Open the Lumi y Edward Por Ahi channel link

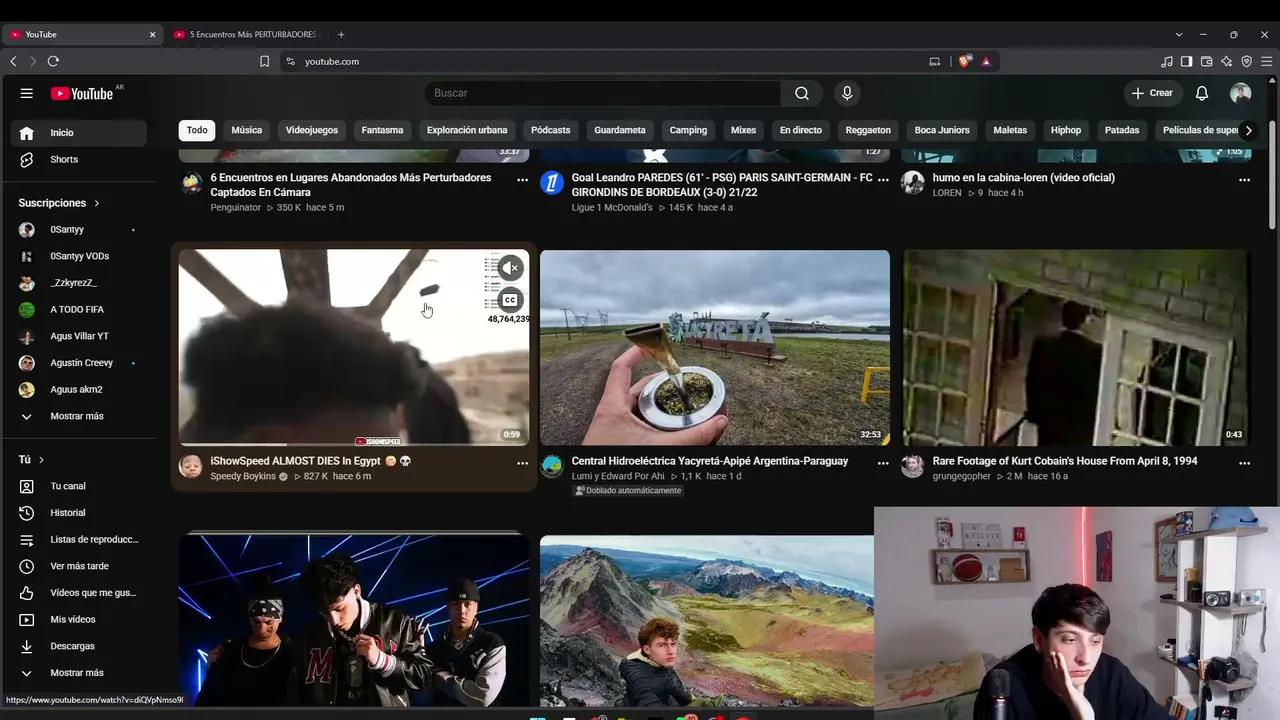(x=618, y=477)
